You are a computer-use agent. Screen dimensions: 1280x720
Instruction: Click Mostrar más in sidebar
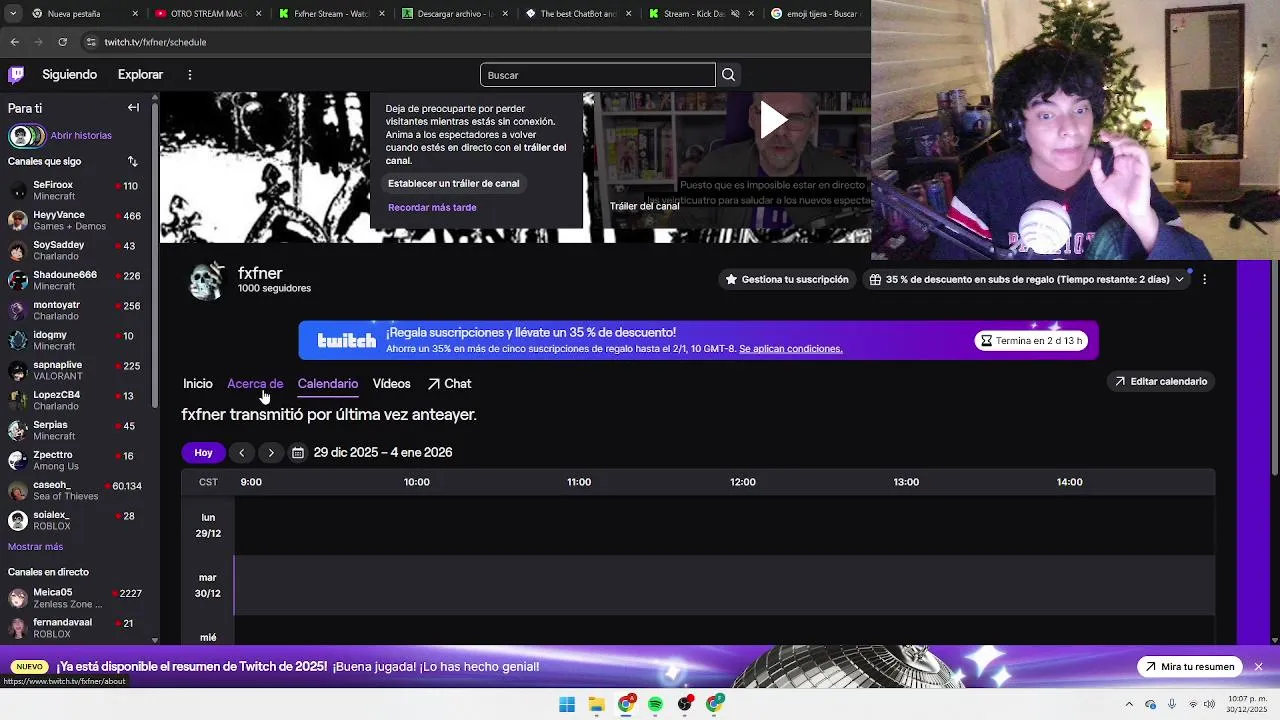35,547
